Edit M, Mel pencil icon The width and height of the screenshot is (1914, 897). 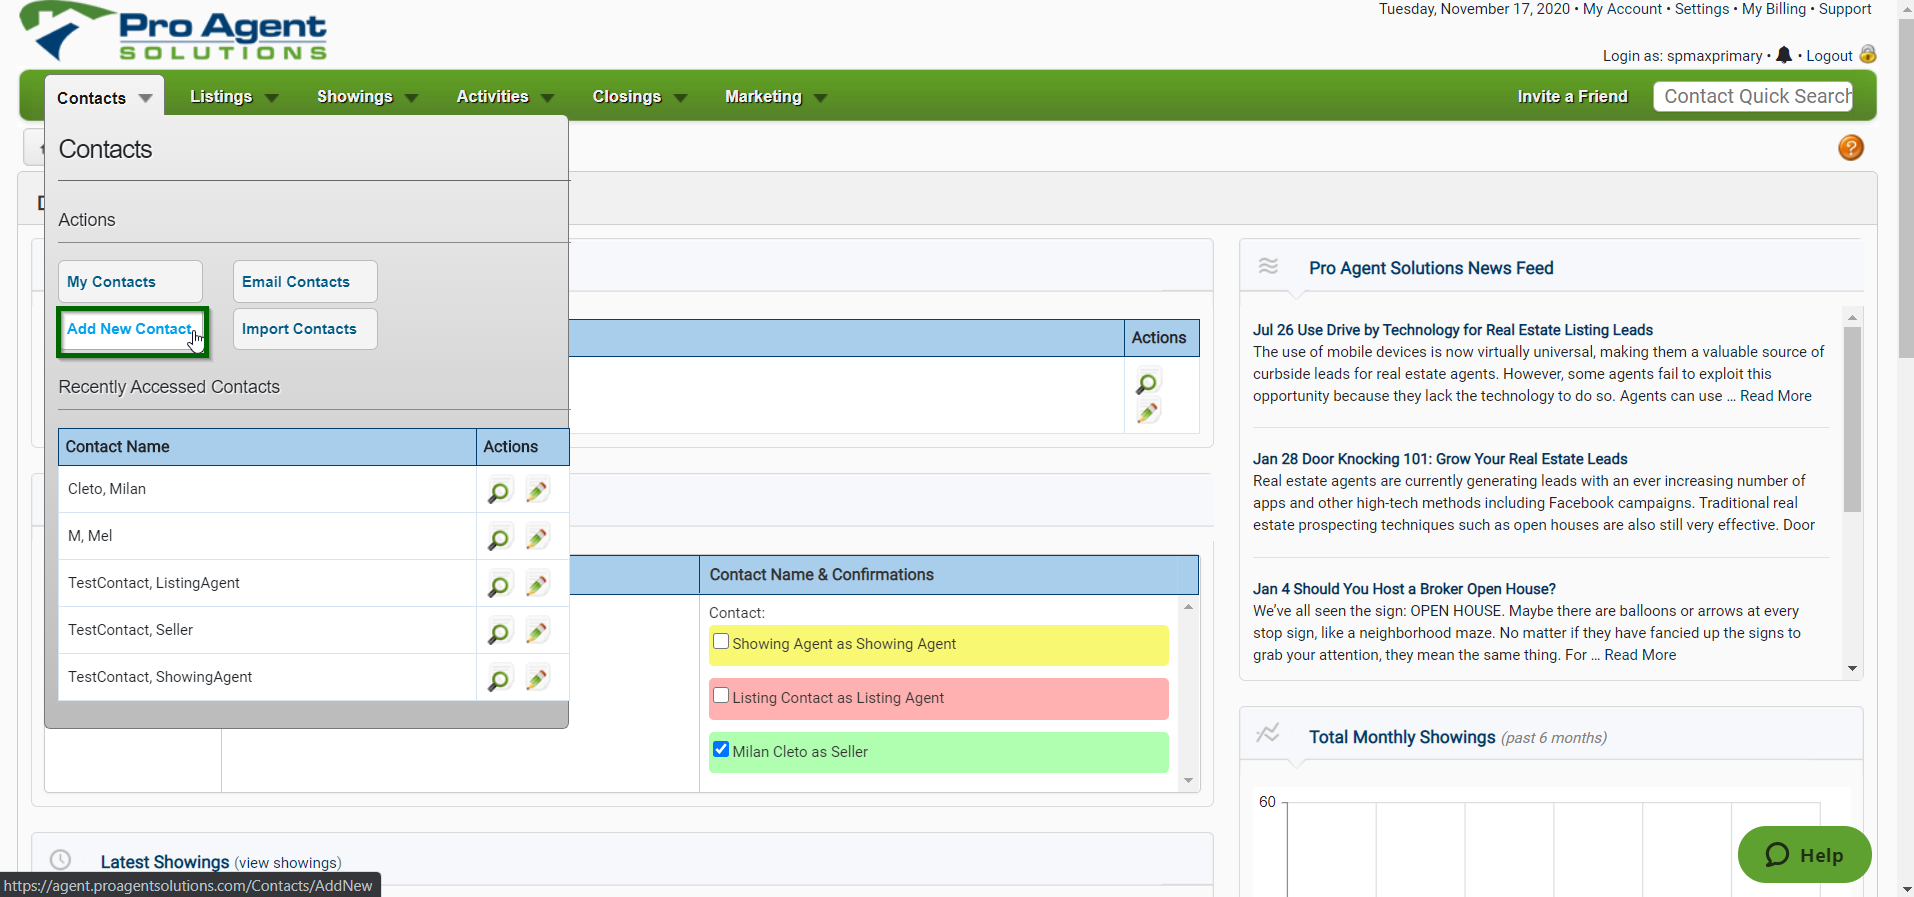537,538
